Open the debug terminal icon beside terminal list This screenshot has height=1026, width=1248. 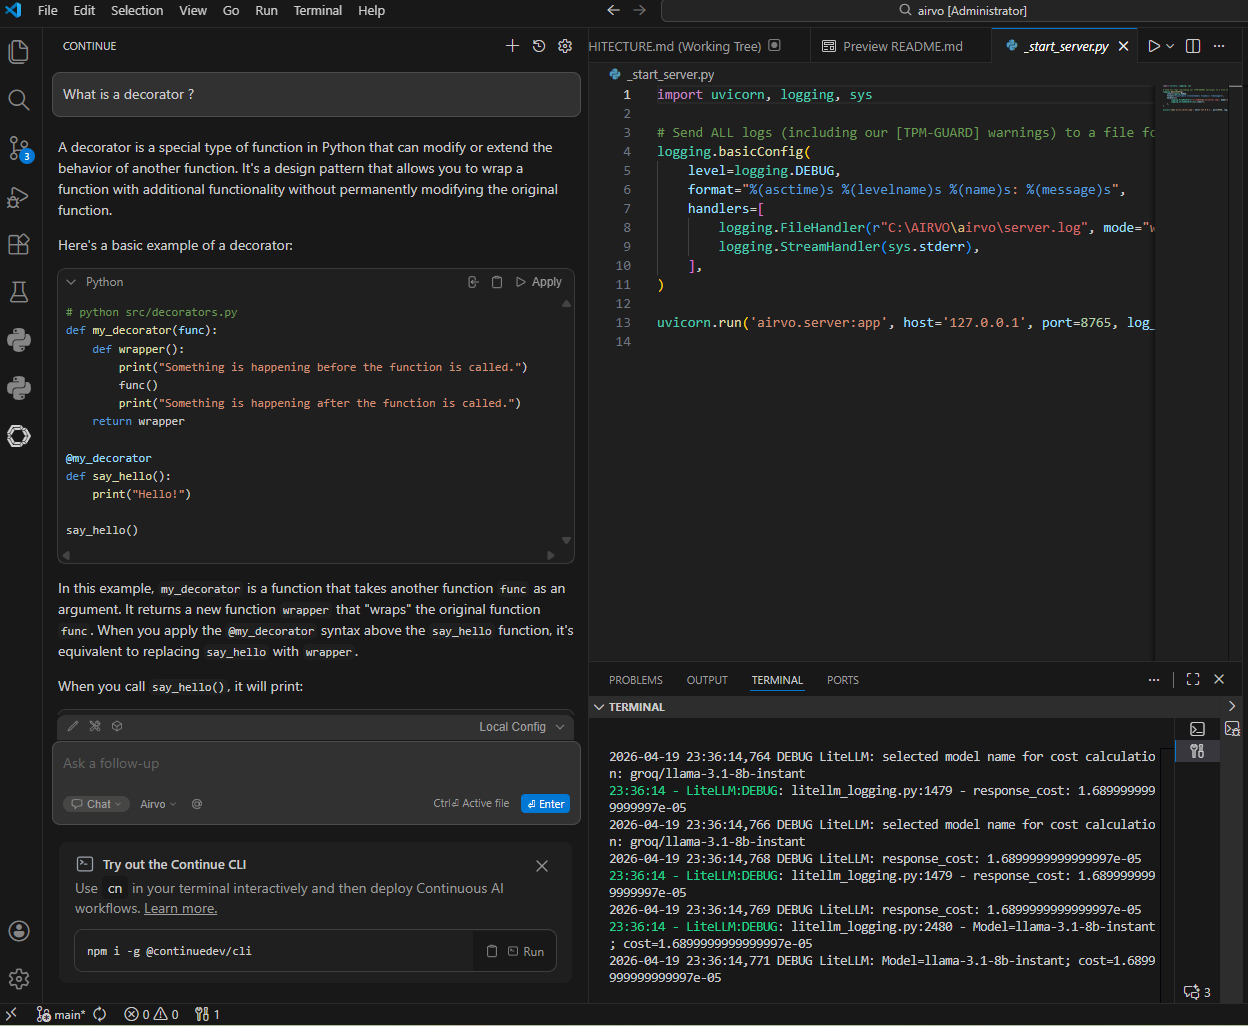[x=1232, y=729]
